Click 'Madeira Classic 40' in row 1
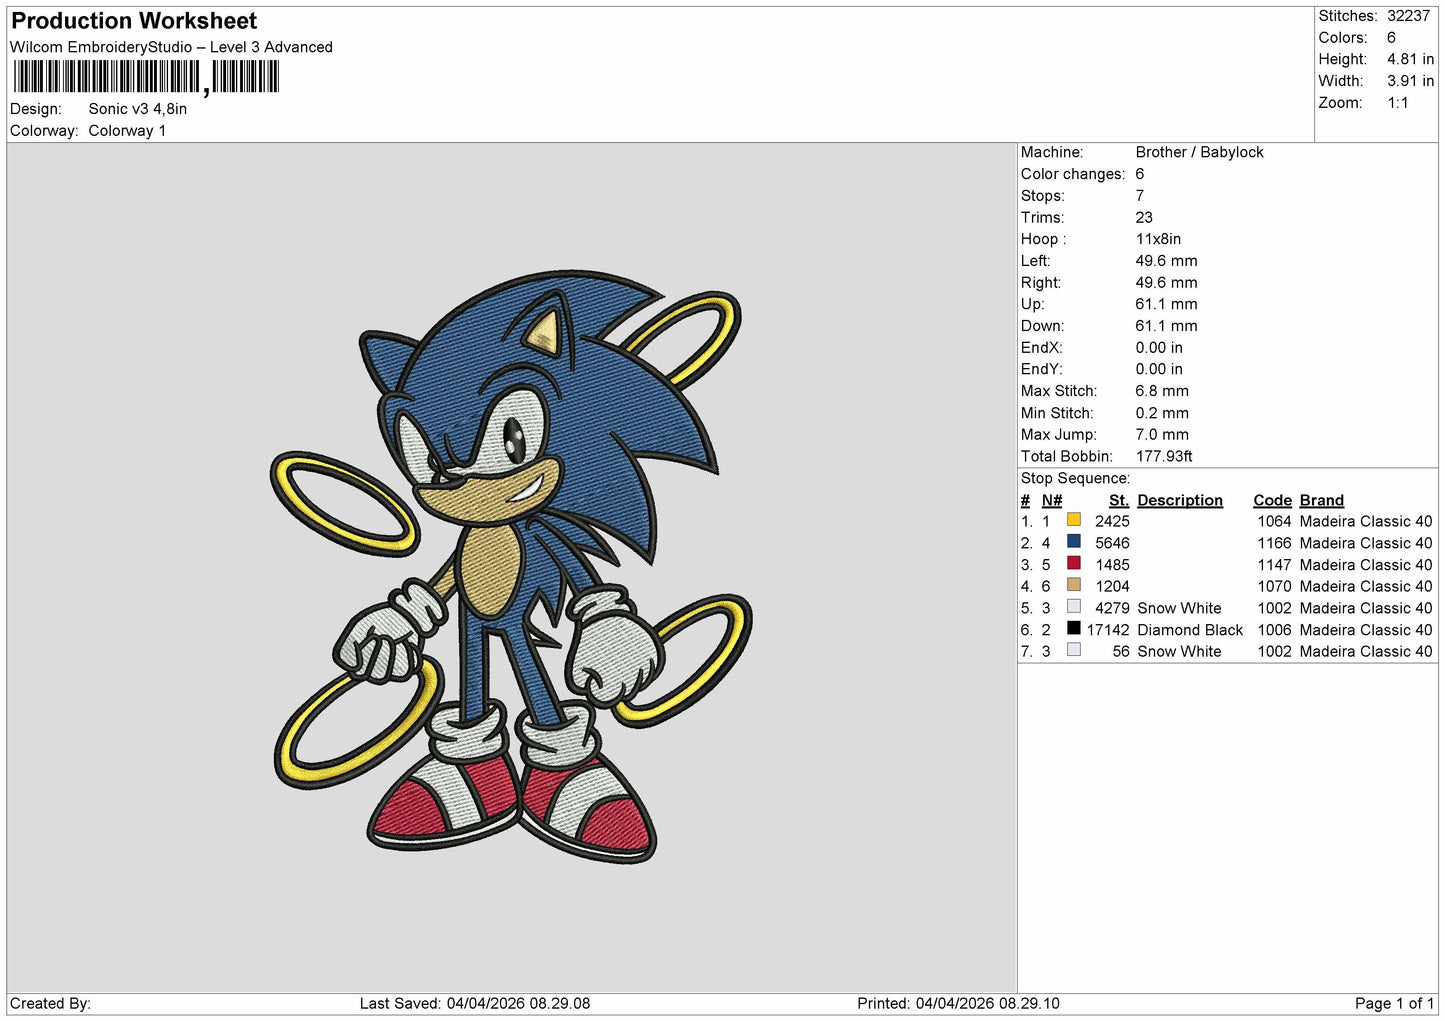Viewport: 1445px width, 1021px height. [x=1365, y=521]
